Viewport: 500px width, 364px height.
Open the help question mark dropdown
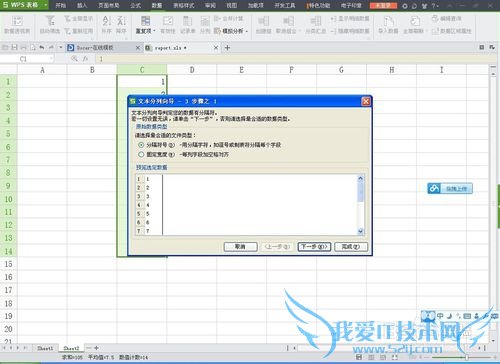[435, 6]
